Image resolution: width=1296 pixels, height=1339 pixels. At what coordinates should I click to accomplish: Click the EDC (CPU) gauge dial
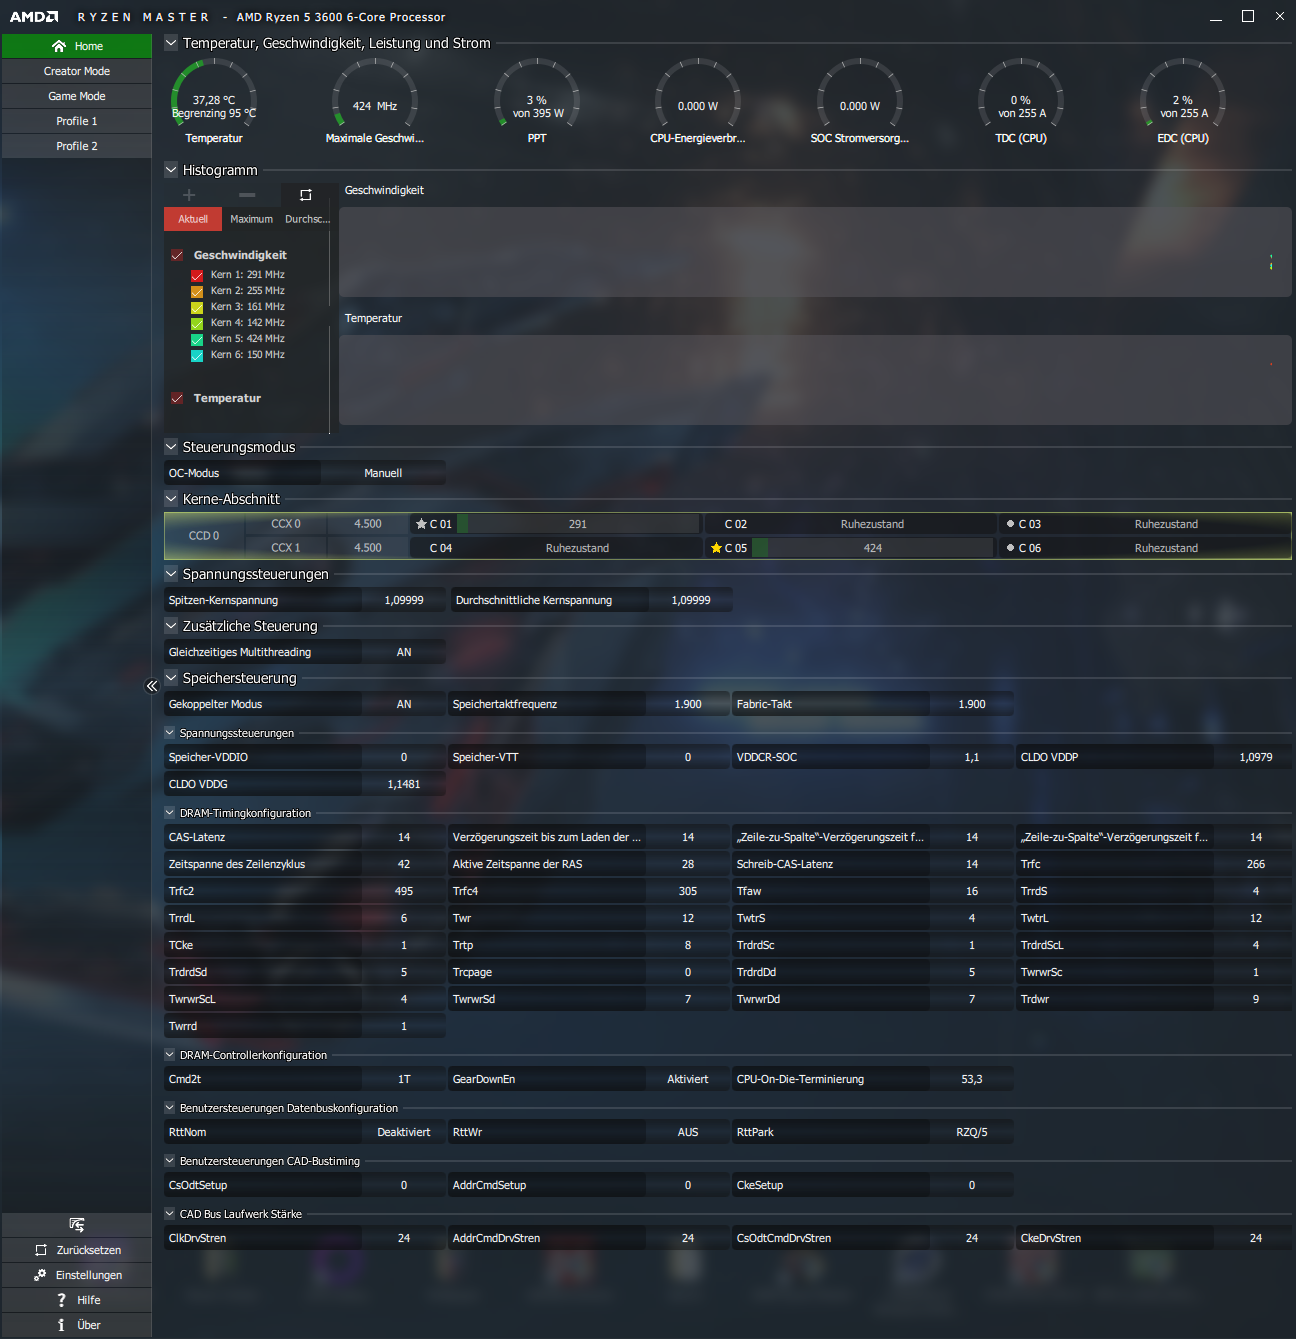[x=1183, y=95]
